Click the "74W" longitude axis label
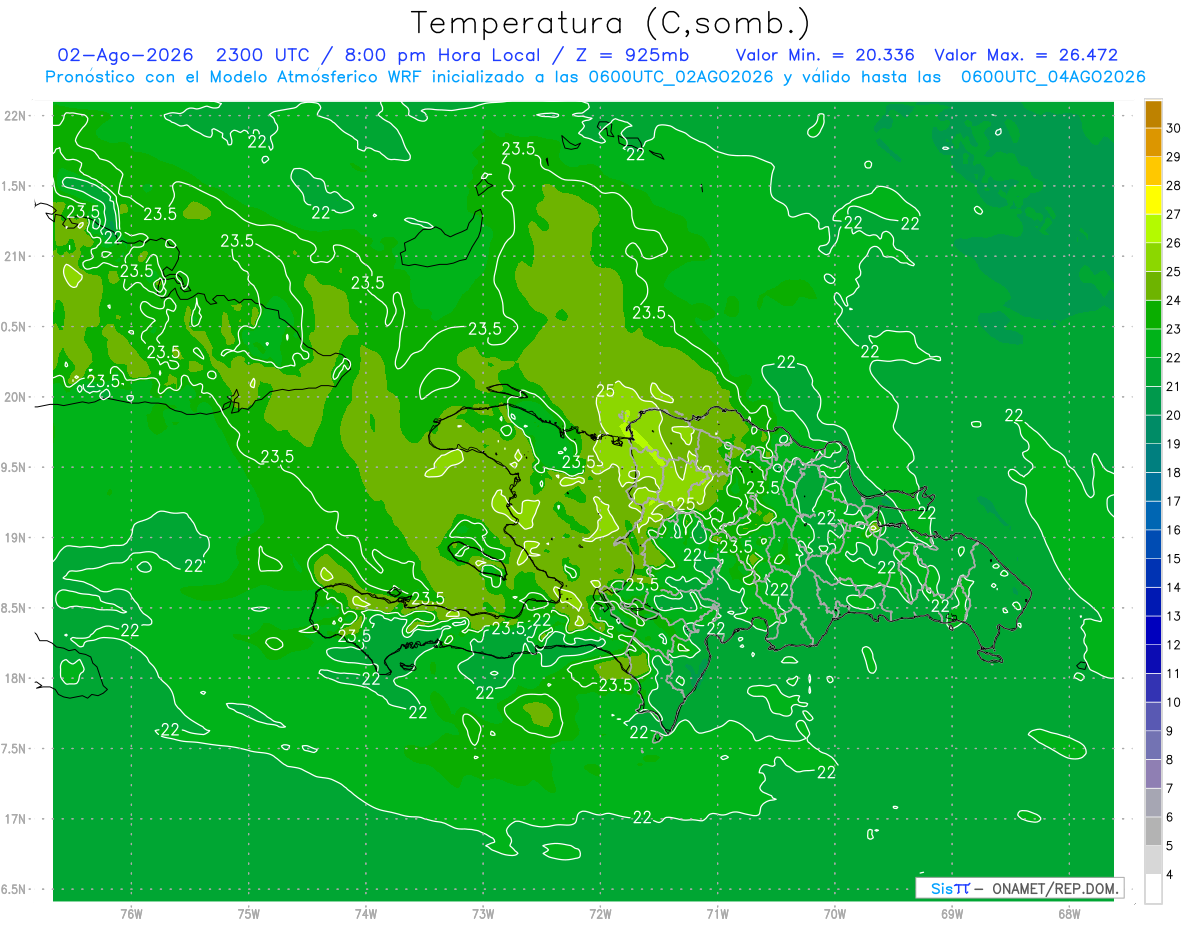Viewport: 1200px width, 927px height. point(366,913)
